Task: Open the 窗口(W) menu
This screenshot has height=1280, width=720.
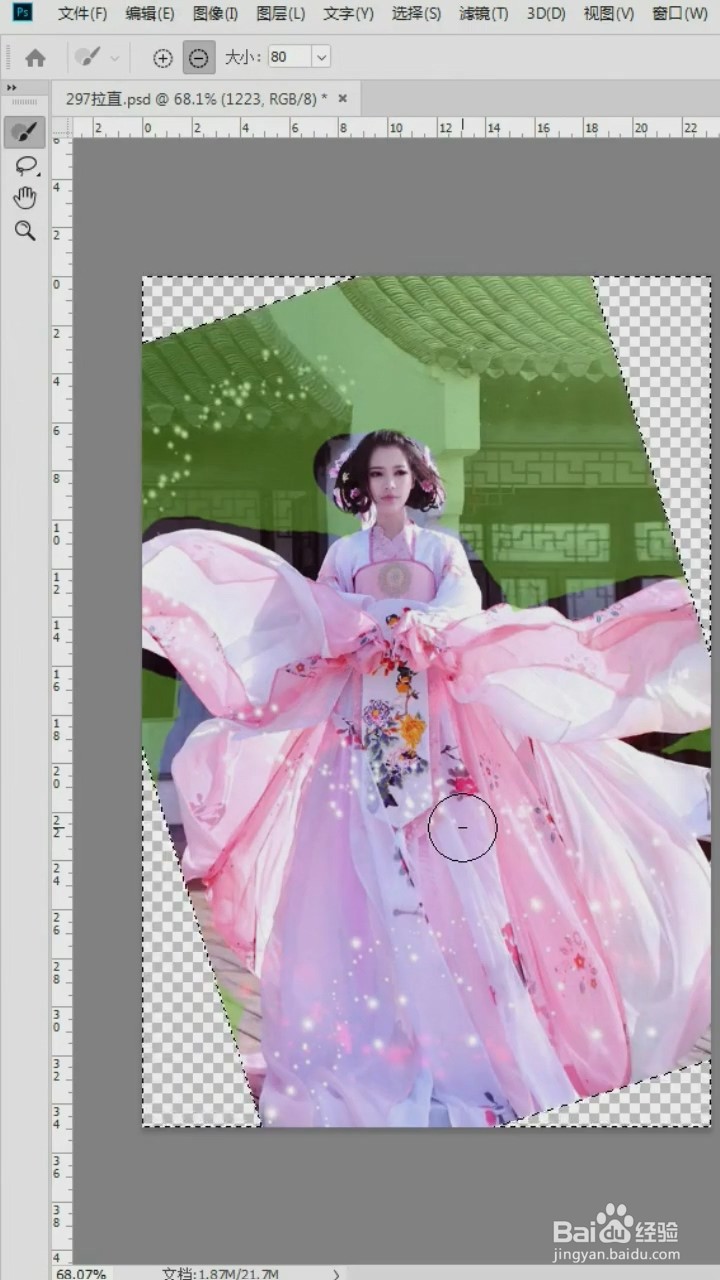Action: coord(680,14)
